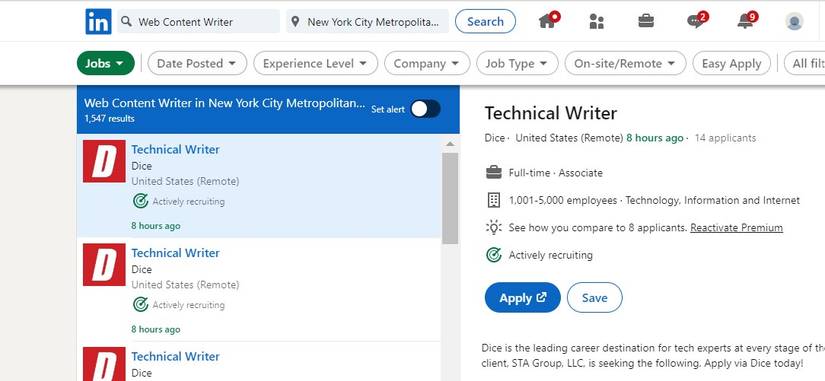Open the Reactivate Premium link

click(x=737, y=228)
